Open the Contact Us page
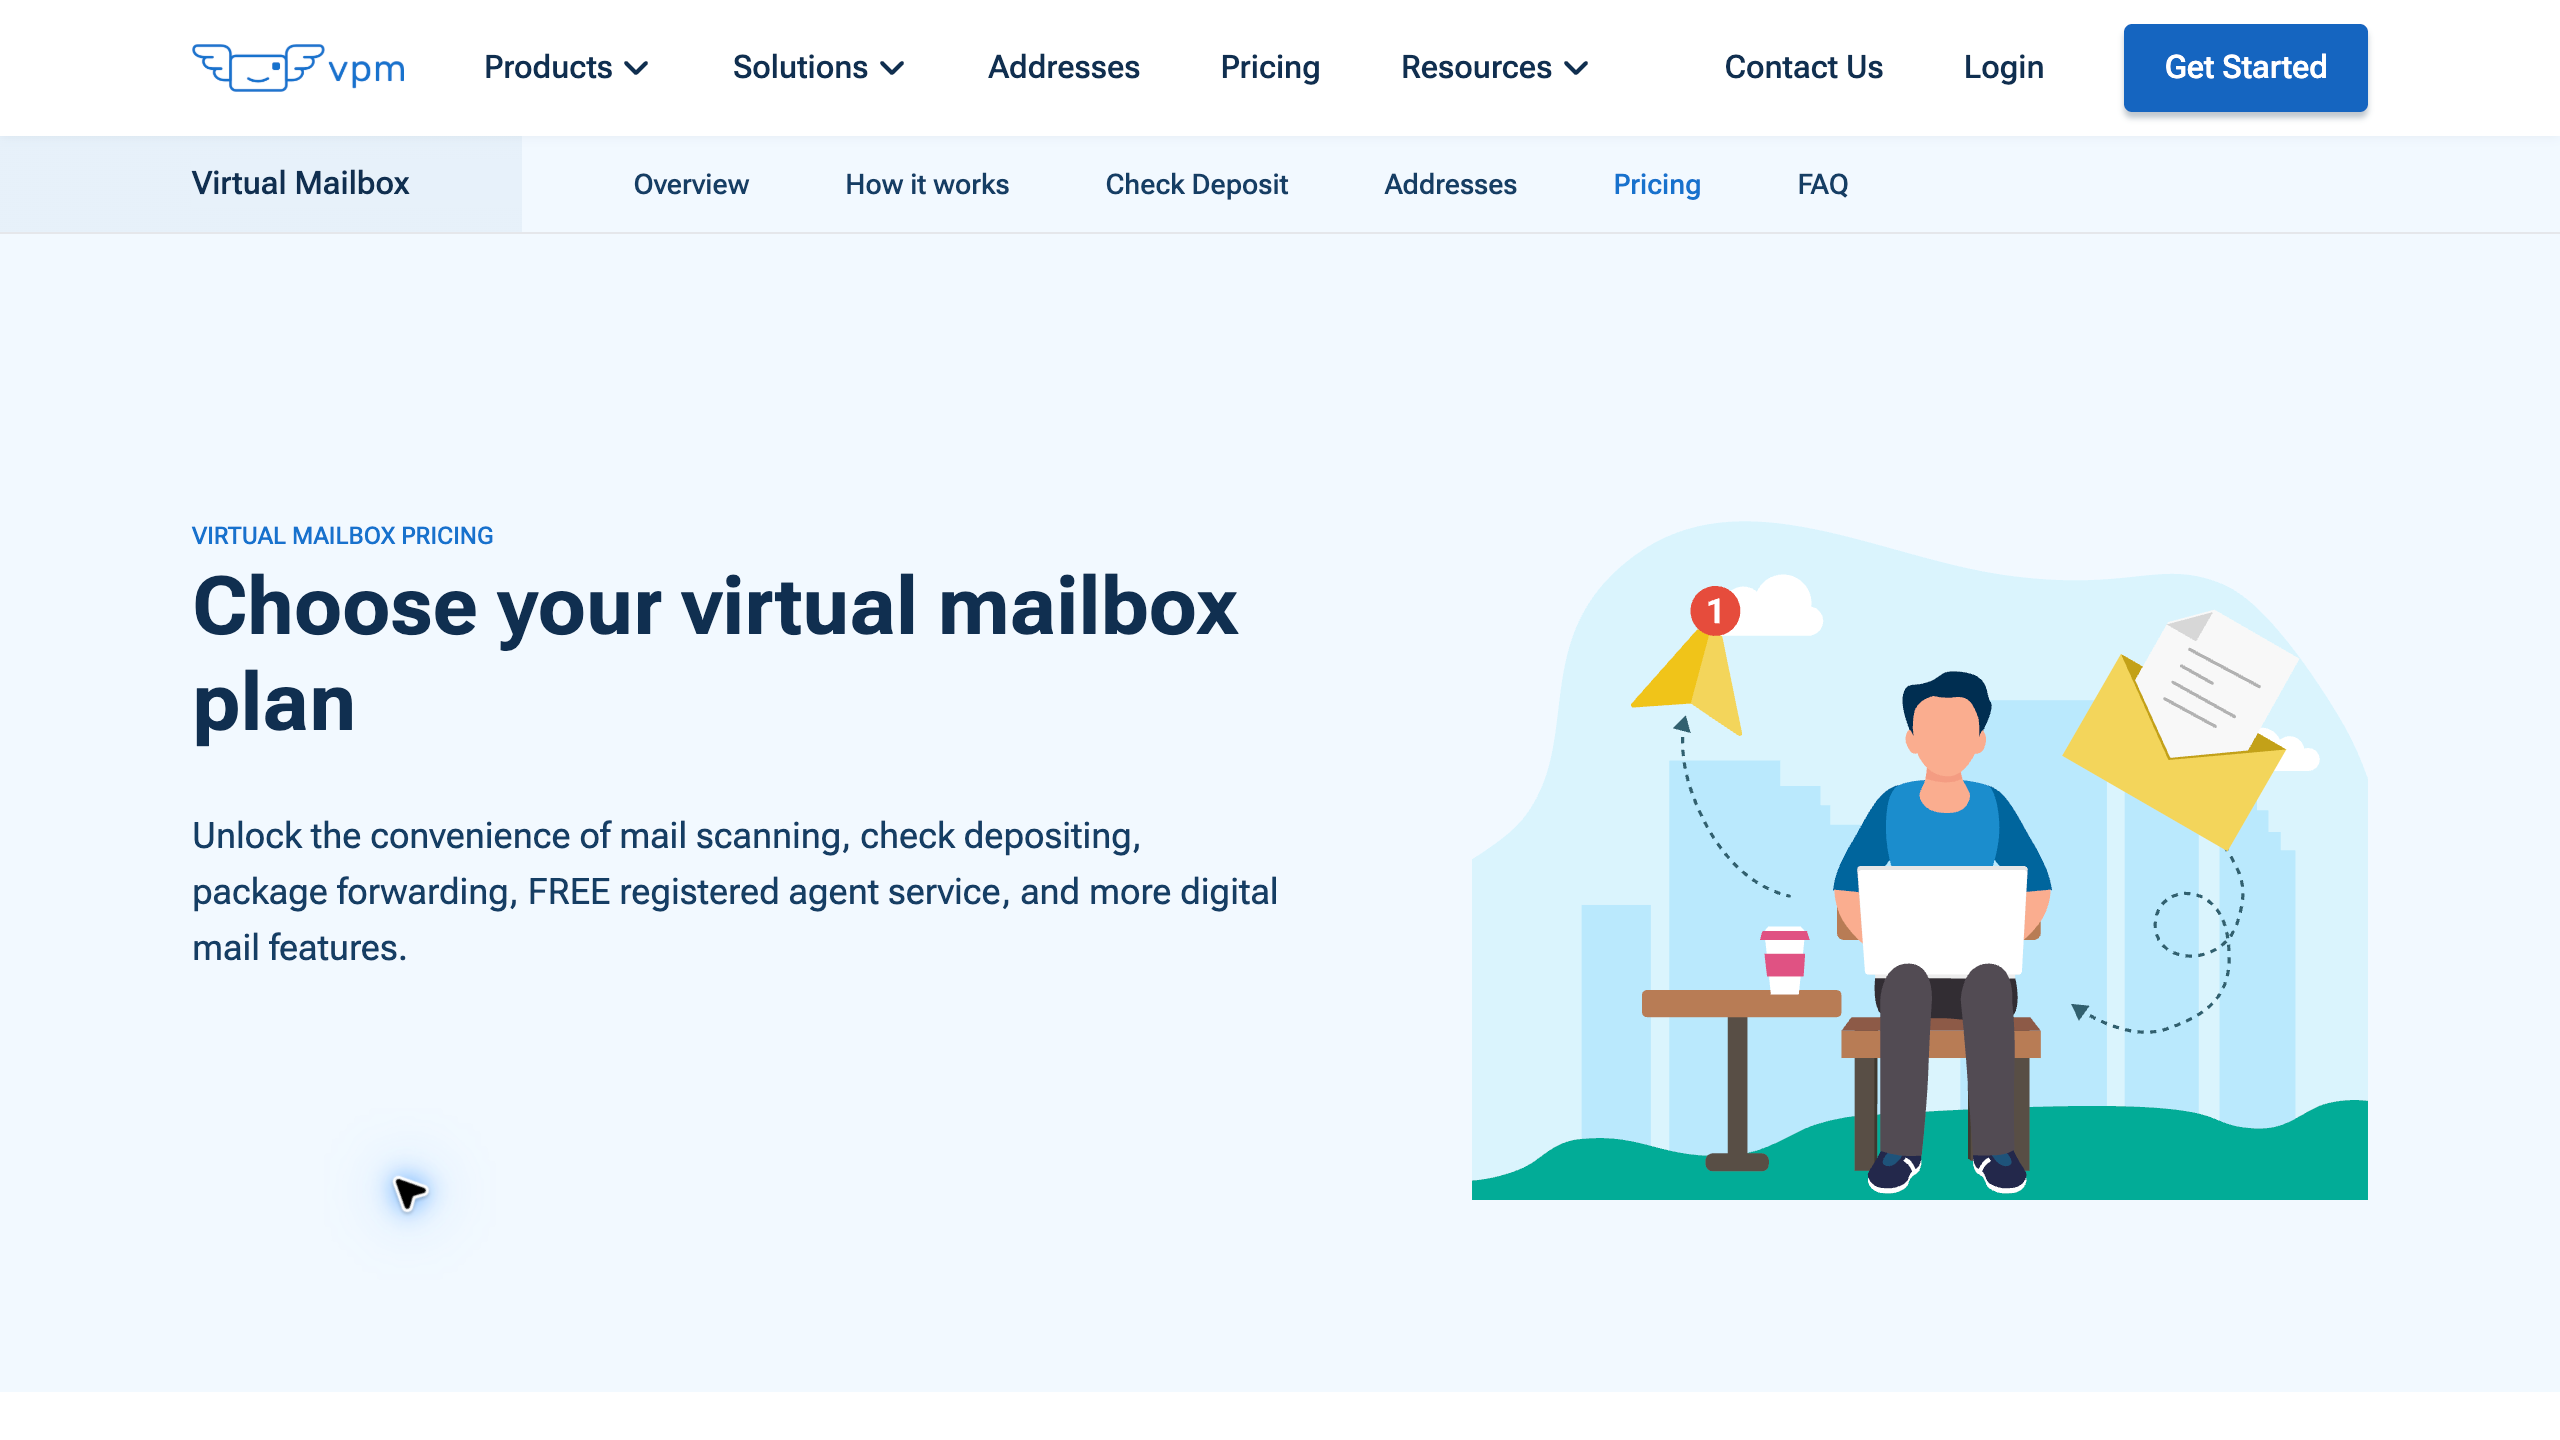Viewport: 2560px width, 1440px height. [x=1803, y=67]
